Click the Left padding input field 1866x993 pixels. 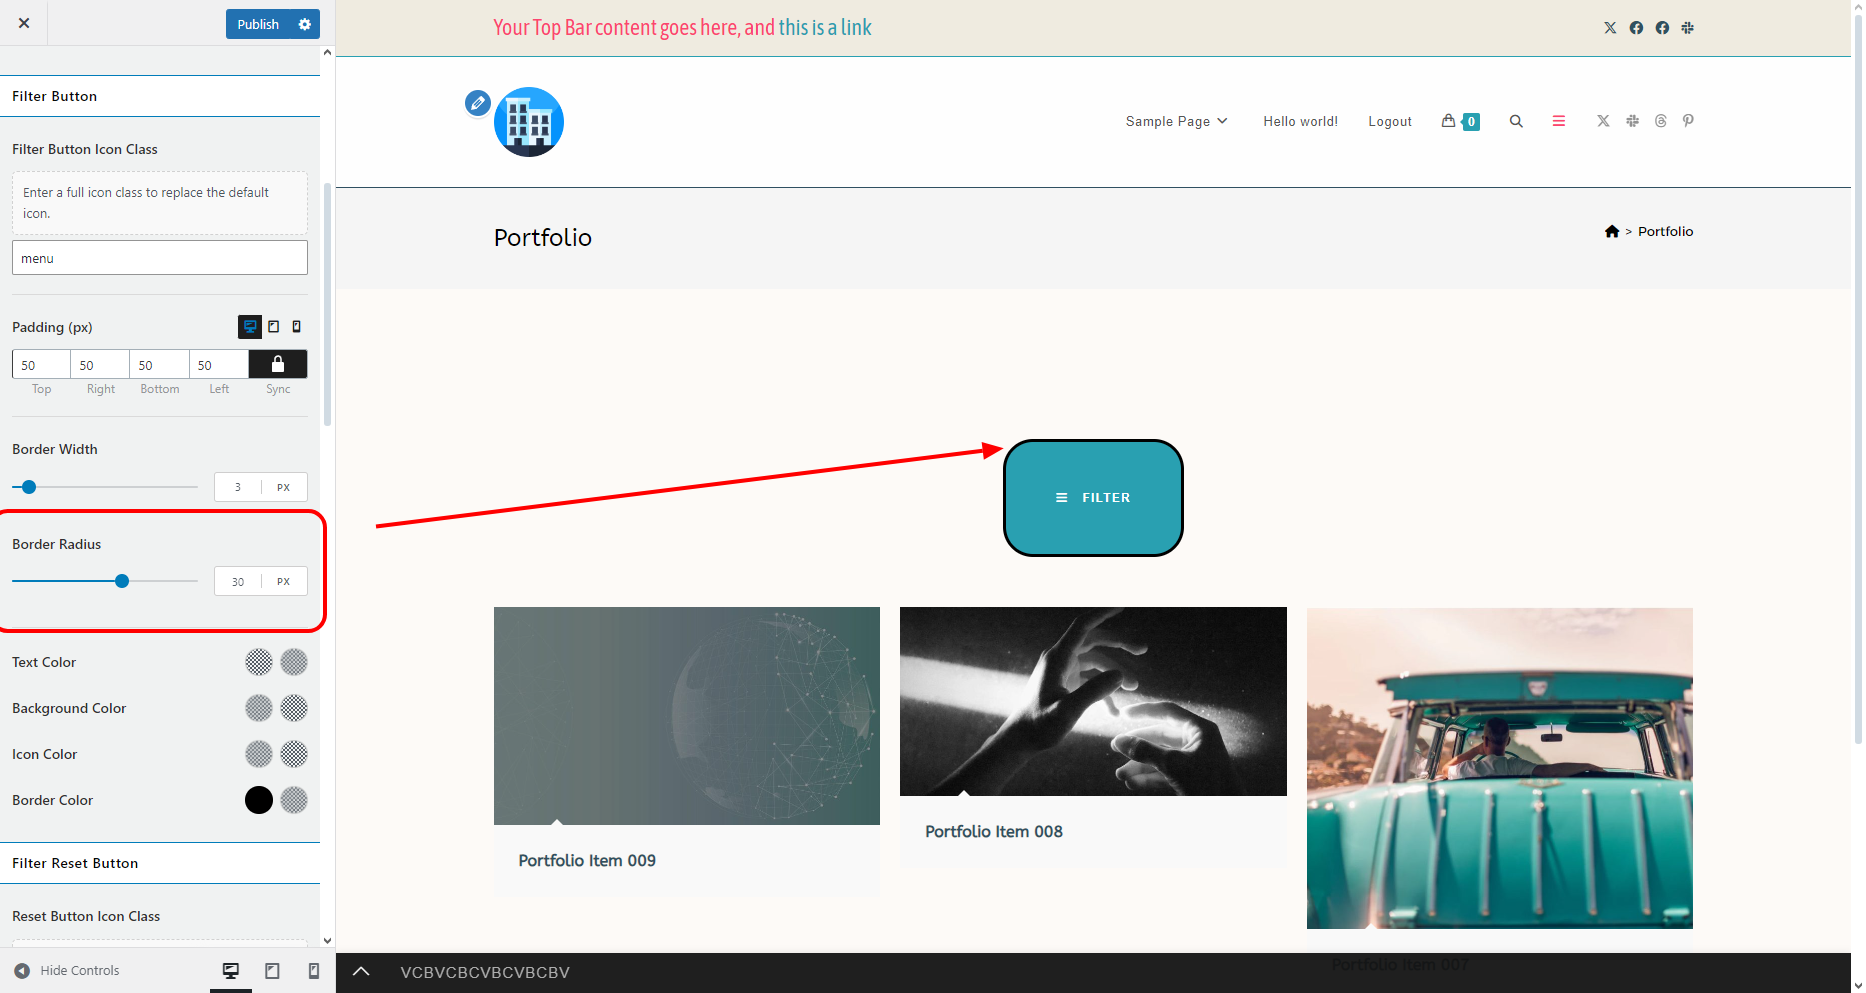click(219, 365)
